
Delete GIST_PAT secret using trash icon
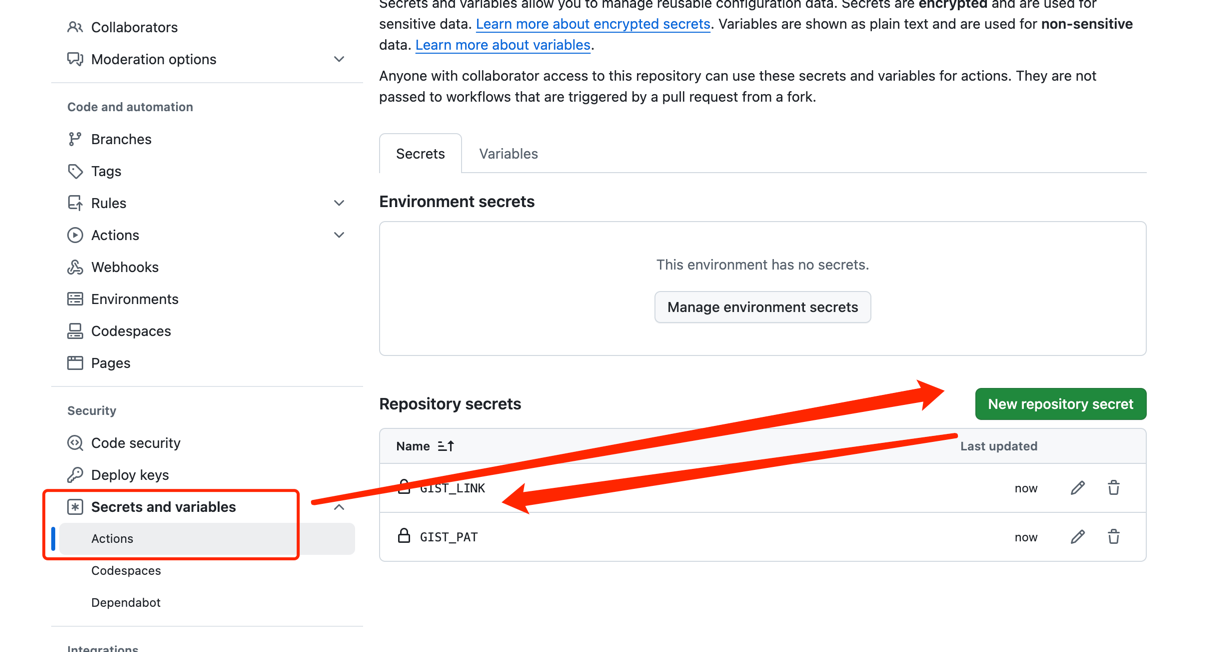1113,537
